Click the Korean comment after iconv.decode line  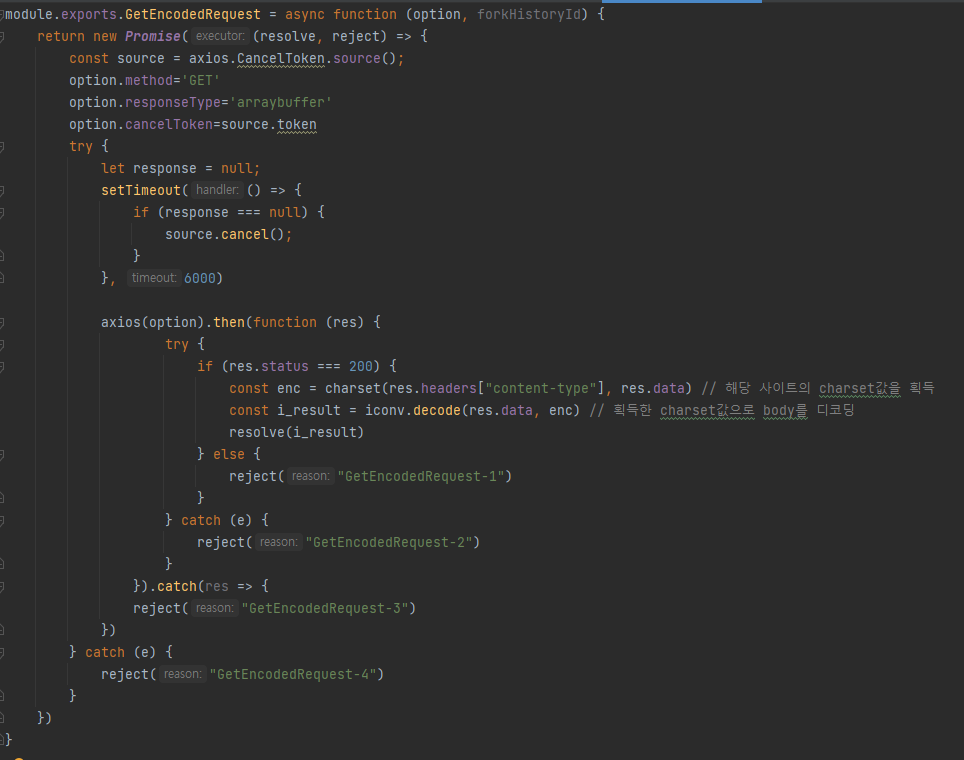722,410
